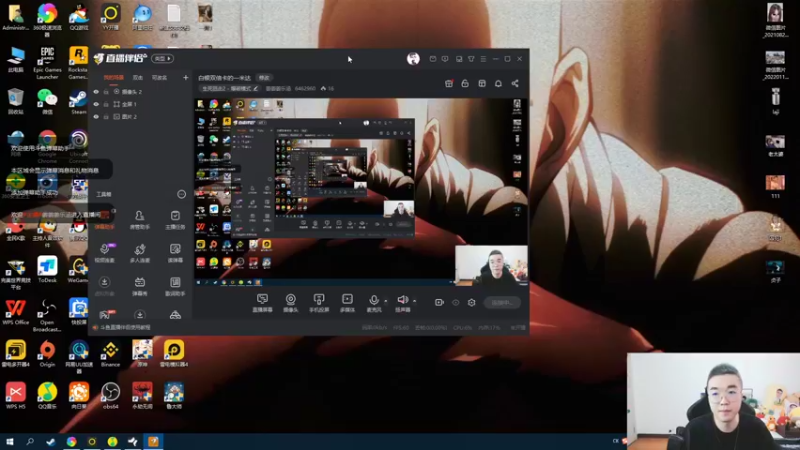The height and width of the screenshot is (450, 800).
Task: Select the 摄像头 2 source row
Action: [140, 92]
